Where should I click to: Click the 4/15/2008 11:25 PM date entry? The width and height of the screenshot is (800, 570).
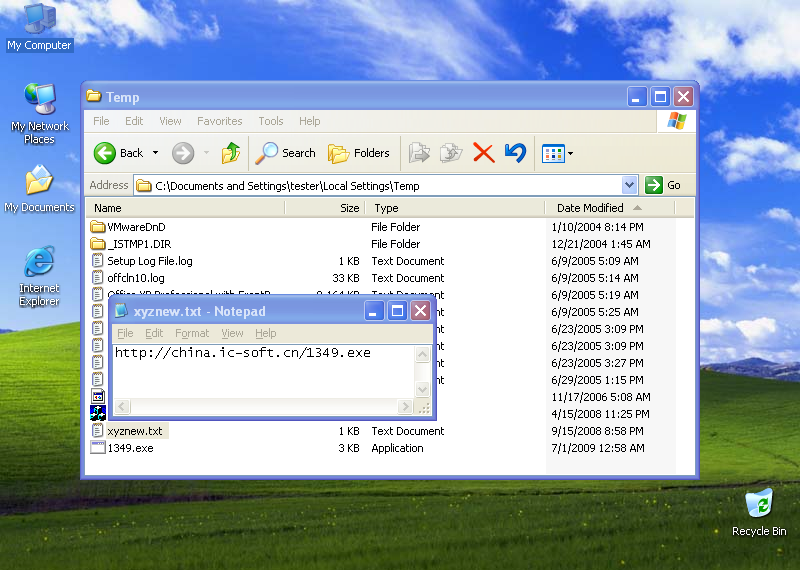(600, 414)
